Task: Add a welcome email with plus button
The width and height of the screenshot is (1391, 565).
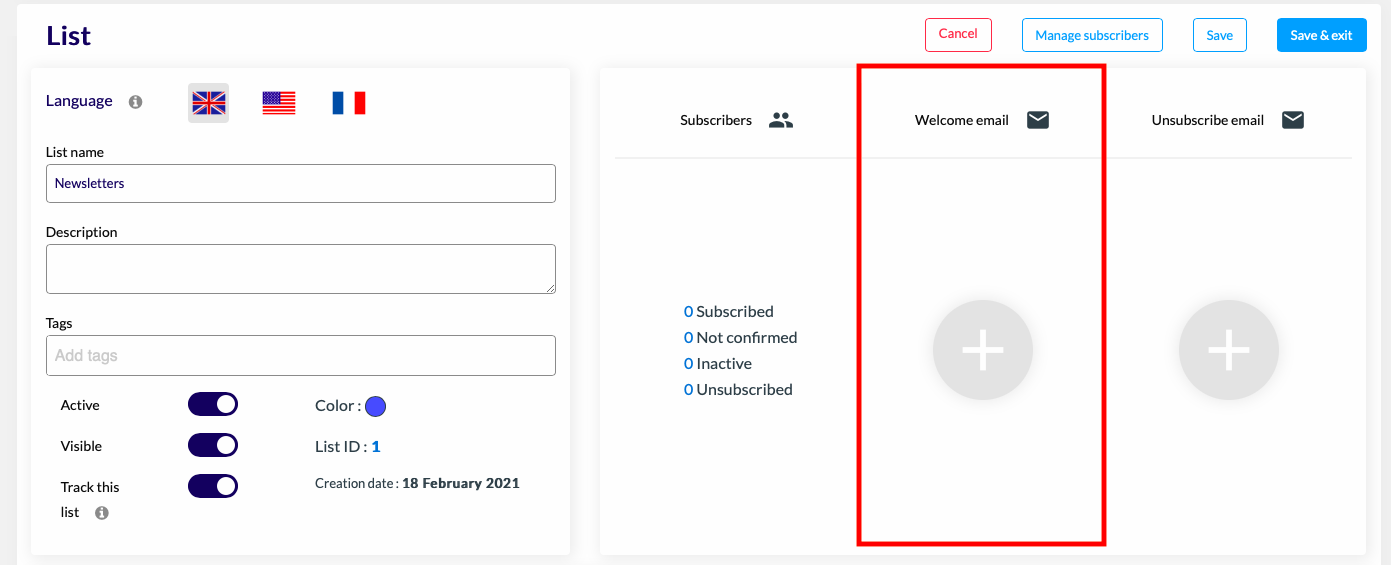Action: click(x=983, y=350)
